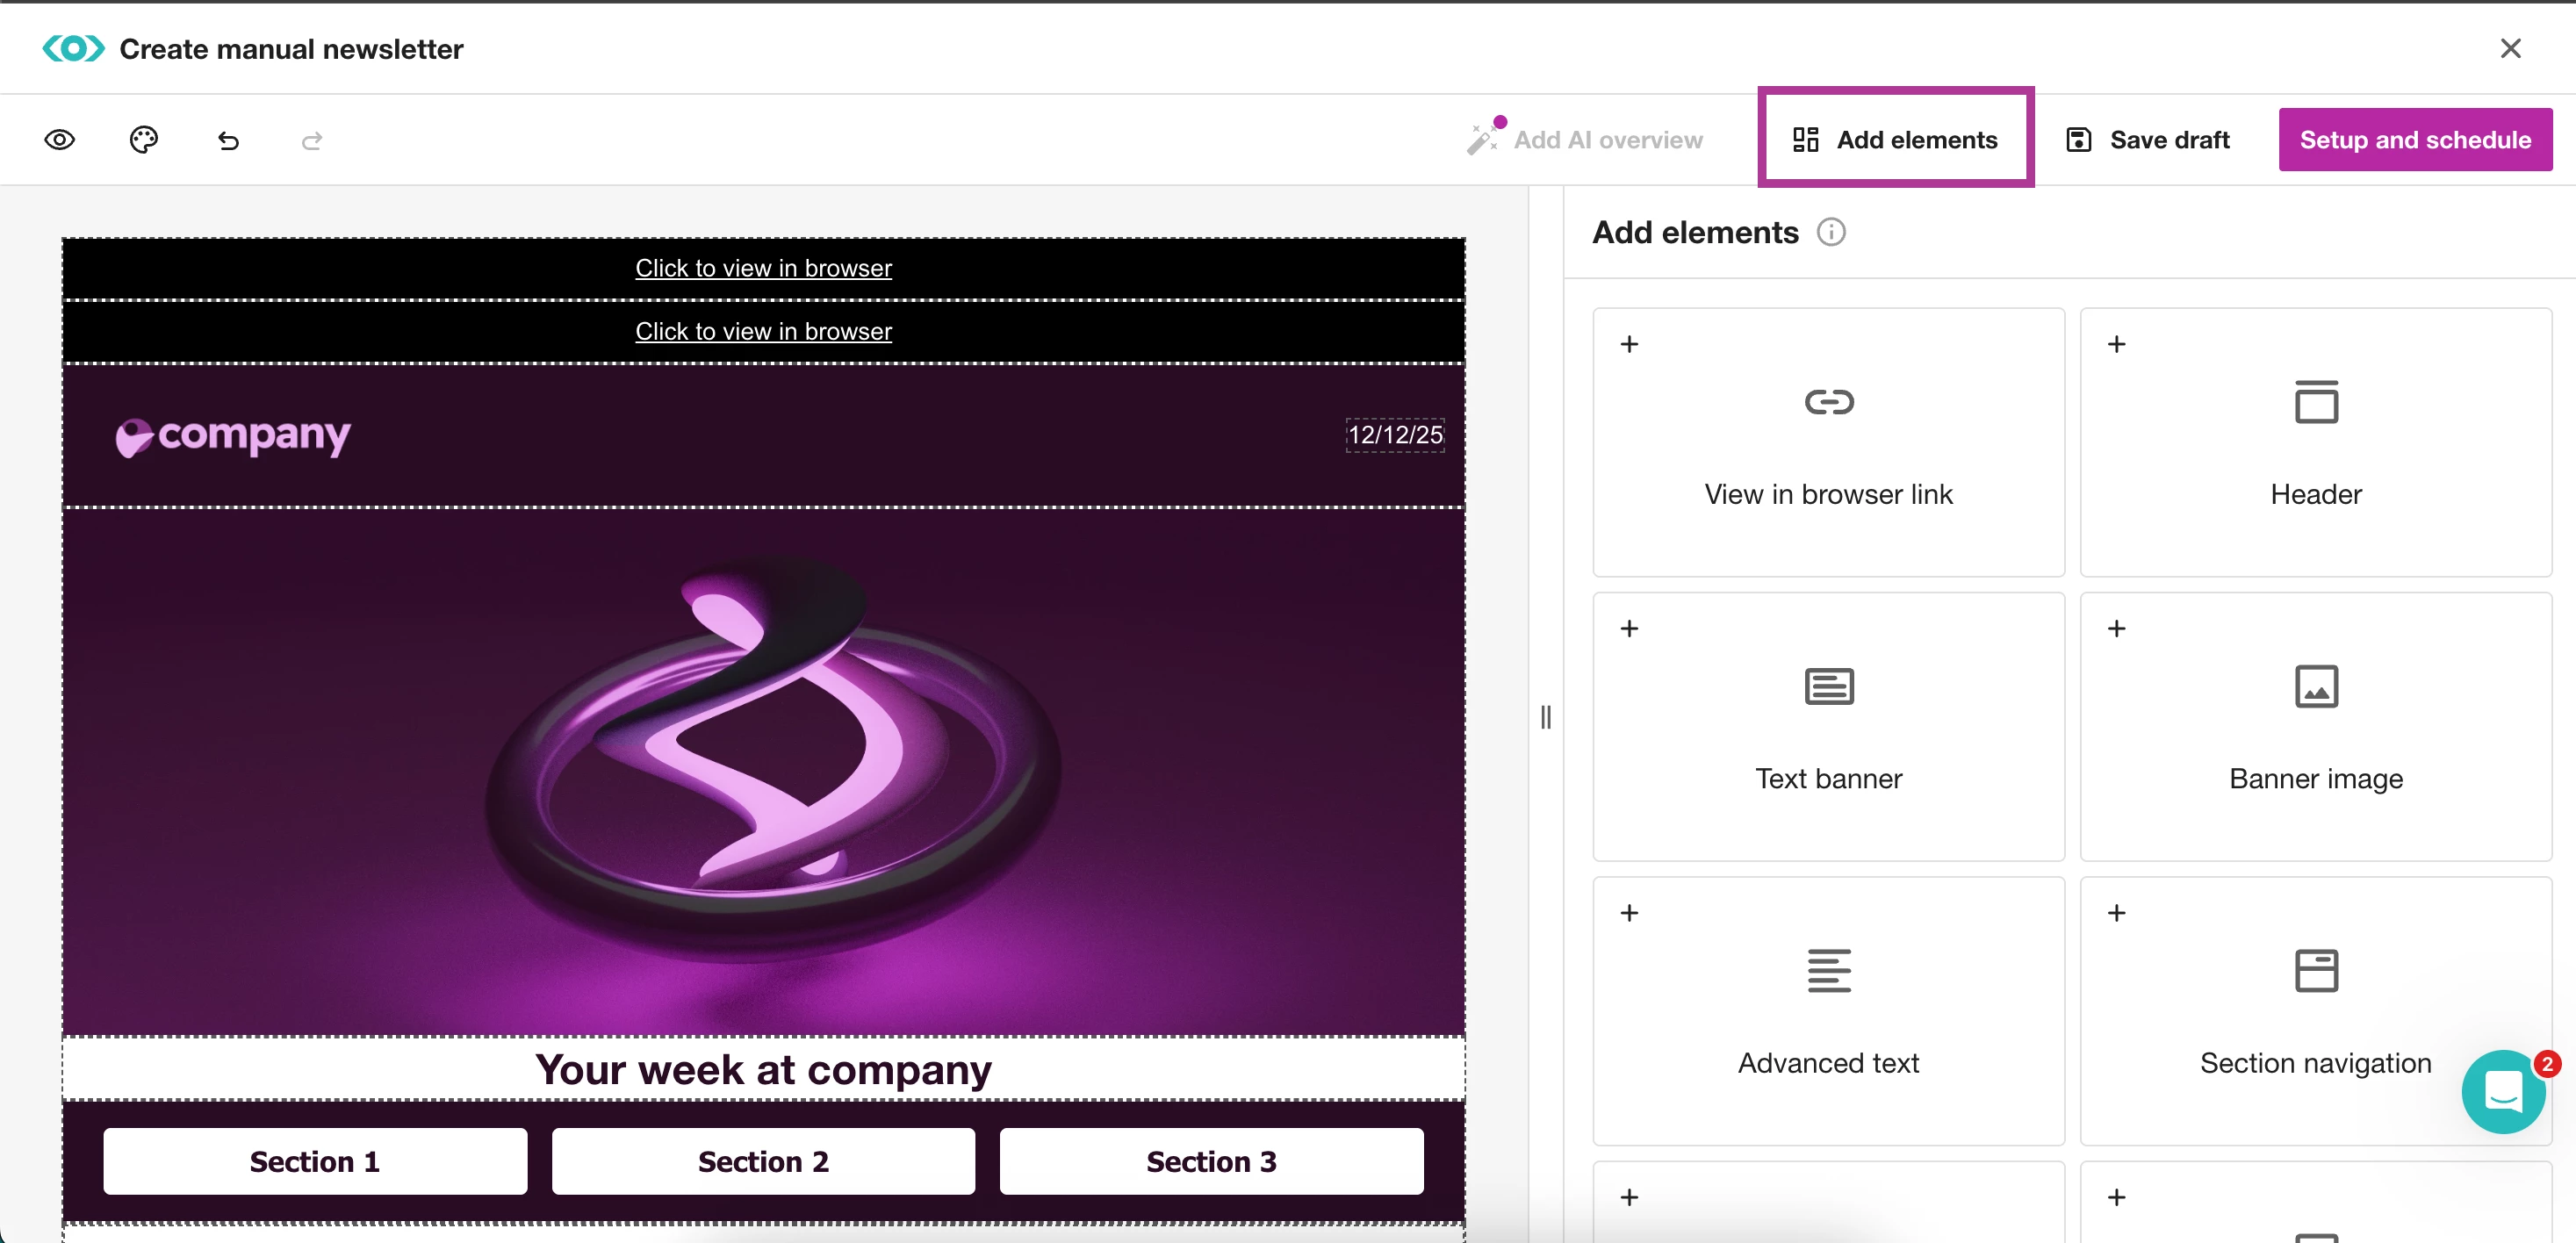Image resolution: width=2576 pixels, height=1243 pixels.
Task: Click the eye preview icon
Action: tap(60, 140)
